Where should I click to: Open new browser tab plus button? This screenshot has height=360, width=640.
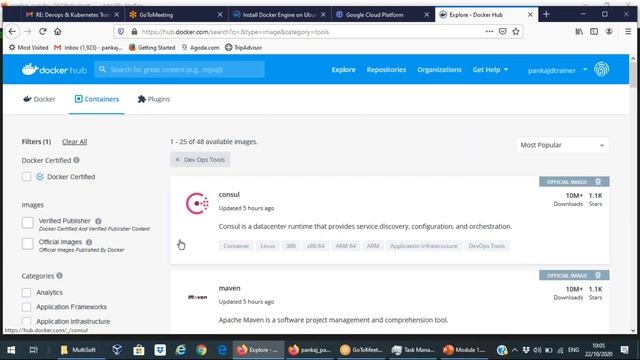(546, 14)
